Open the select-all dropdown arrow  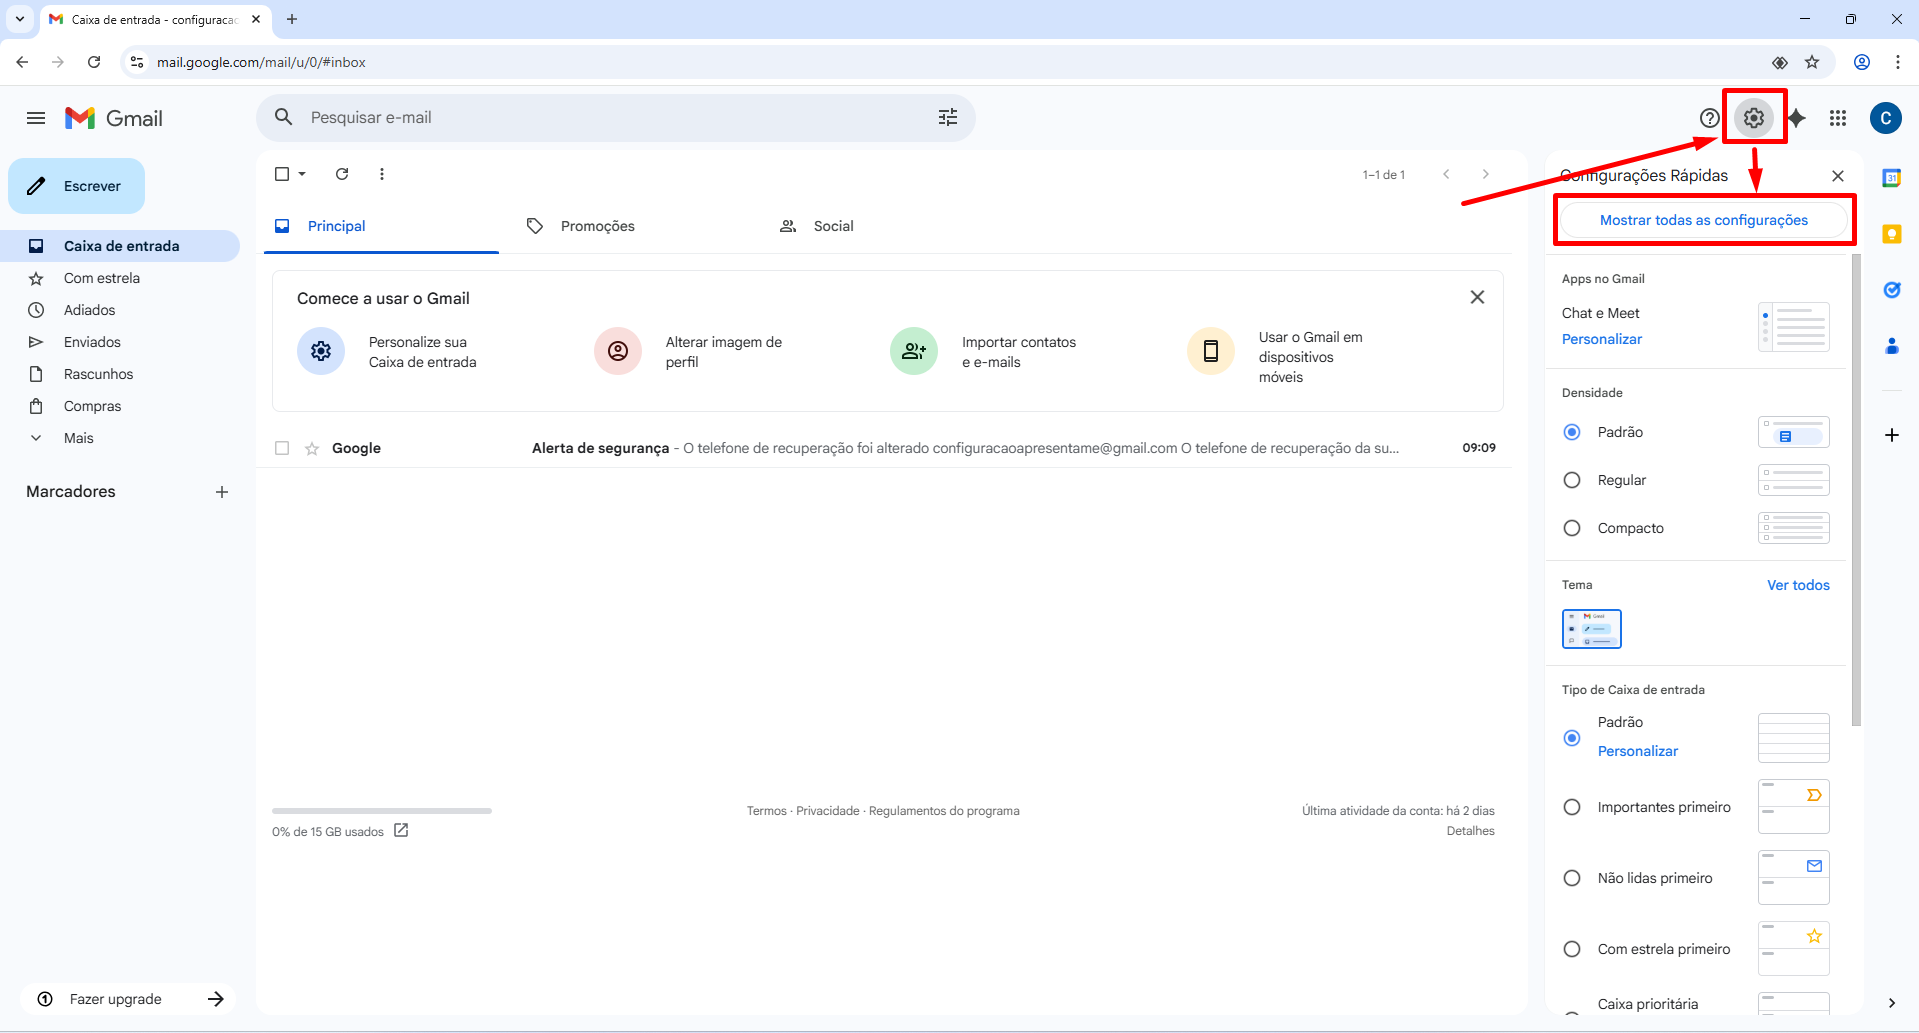302,174
